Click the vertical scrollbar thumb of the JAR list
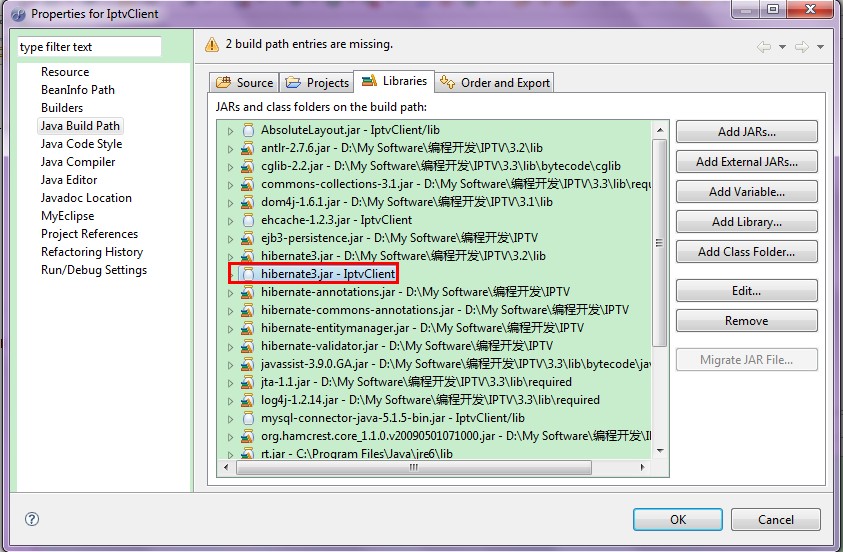 [659, 243]
